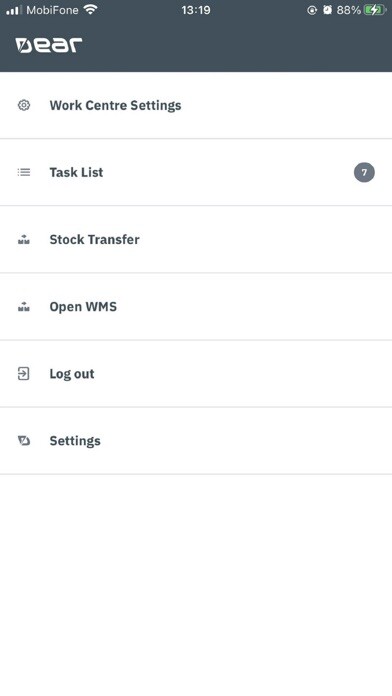Open Work Centre Settings
This screenshot has width=392, height=696.
tap(196, 105)
